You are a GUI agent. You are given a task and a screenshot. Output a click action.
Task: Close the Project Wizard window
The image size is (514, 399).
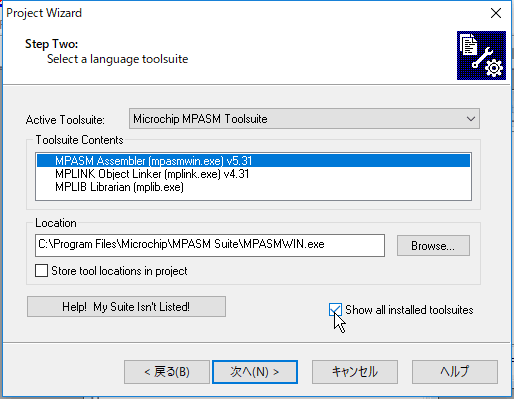click(x=496, y=13)
